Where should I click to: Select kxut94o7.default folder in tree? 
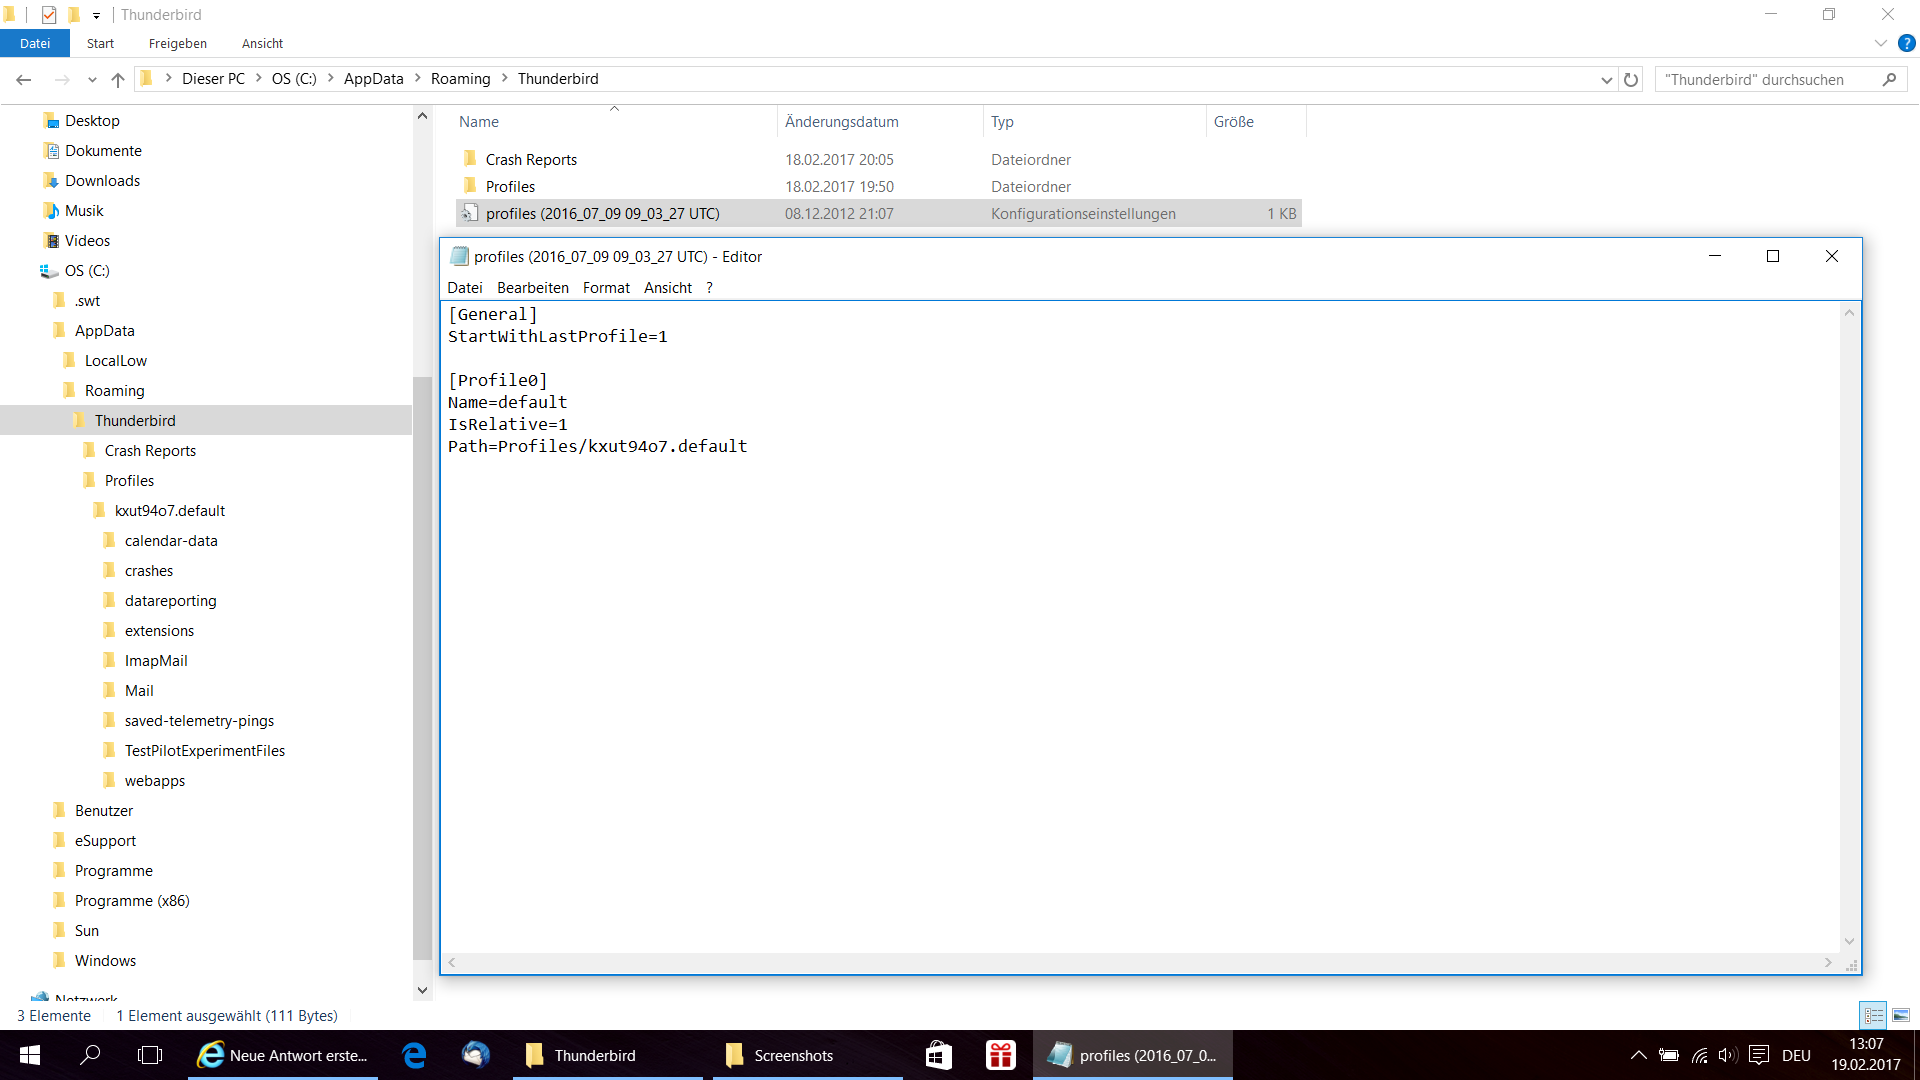coord(169,510)
